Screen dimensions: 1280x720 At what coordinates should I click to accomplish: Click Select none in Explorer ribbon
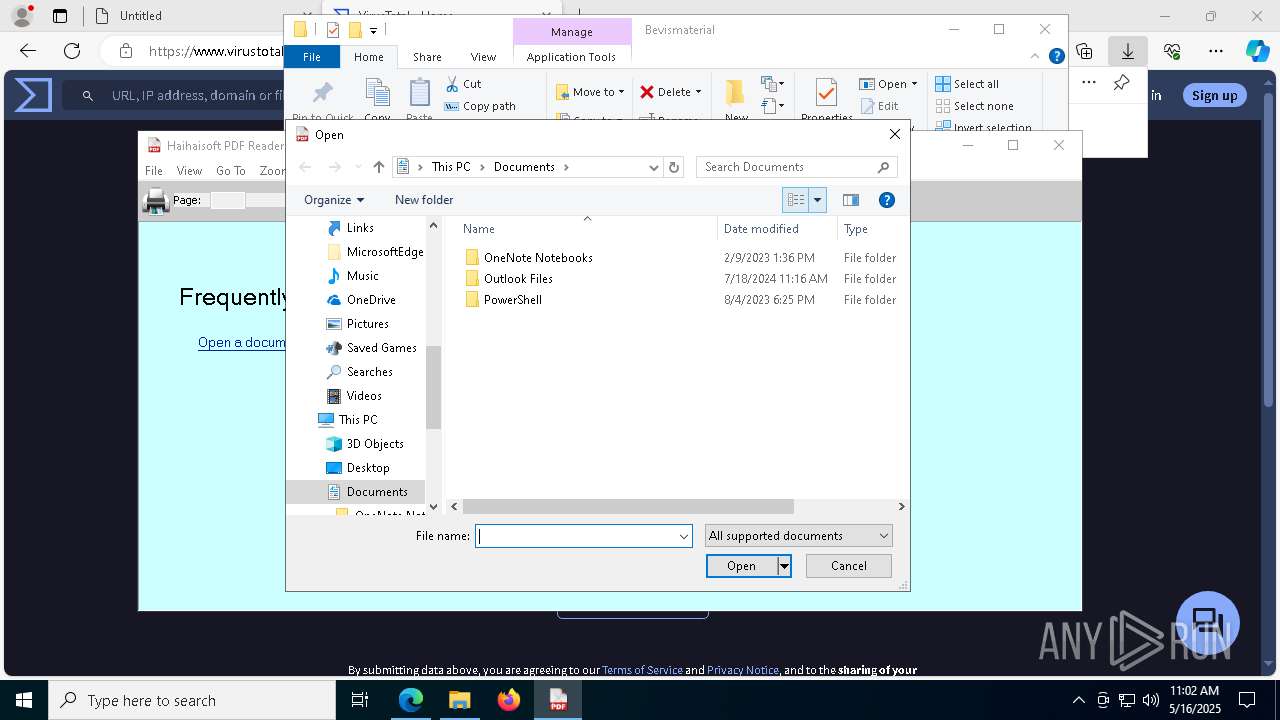point(974,106)
